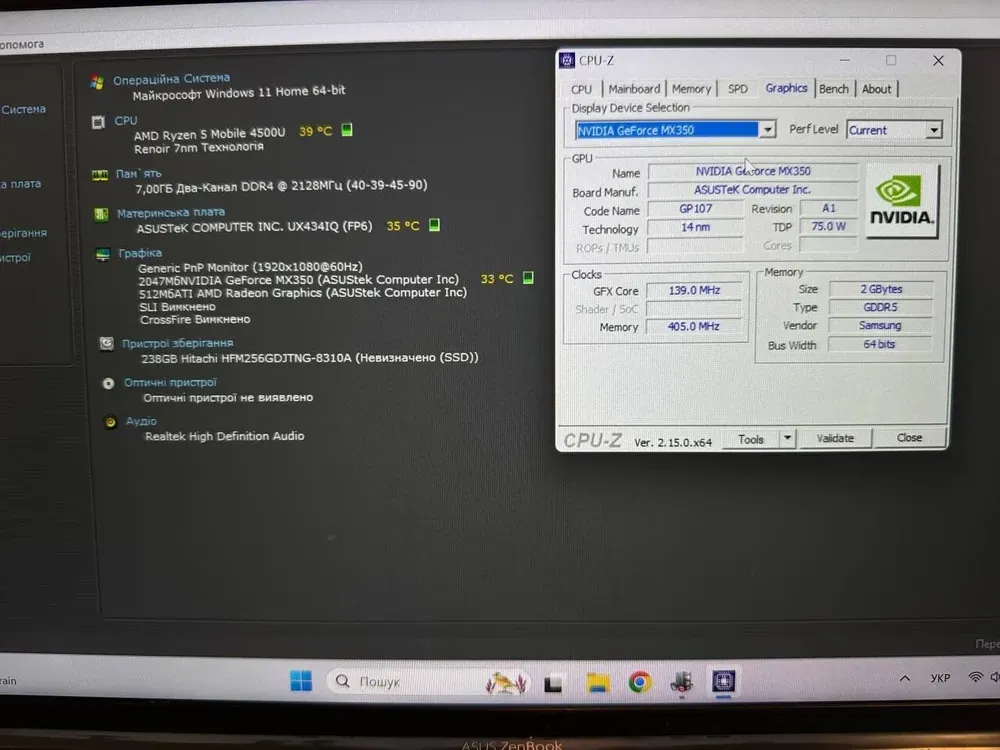Click the monitor icon beside Графіка
The height and width of the screenshot is (750, 1000).
[x=101, y=255]
